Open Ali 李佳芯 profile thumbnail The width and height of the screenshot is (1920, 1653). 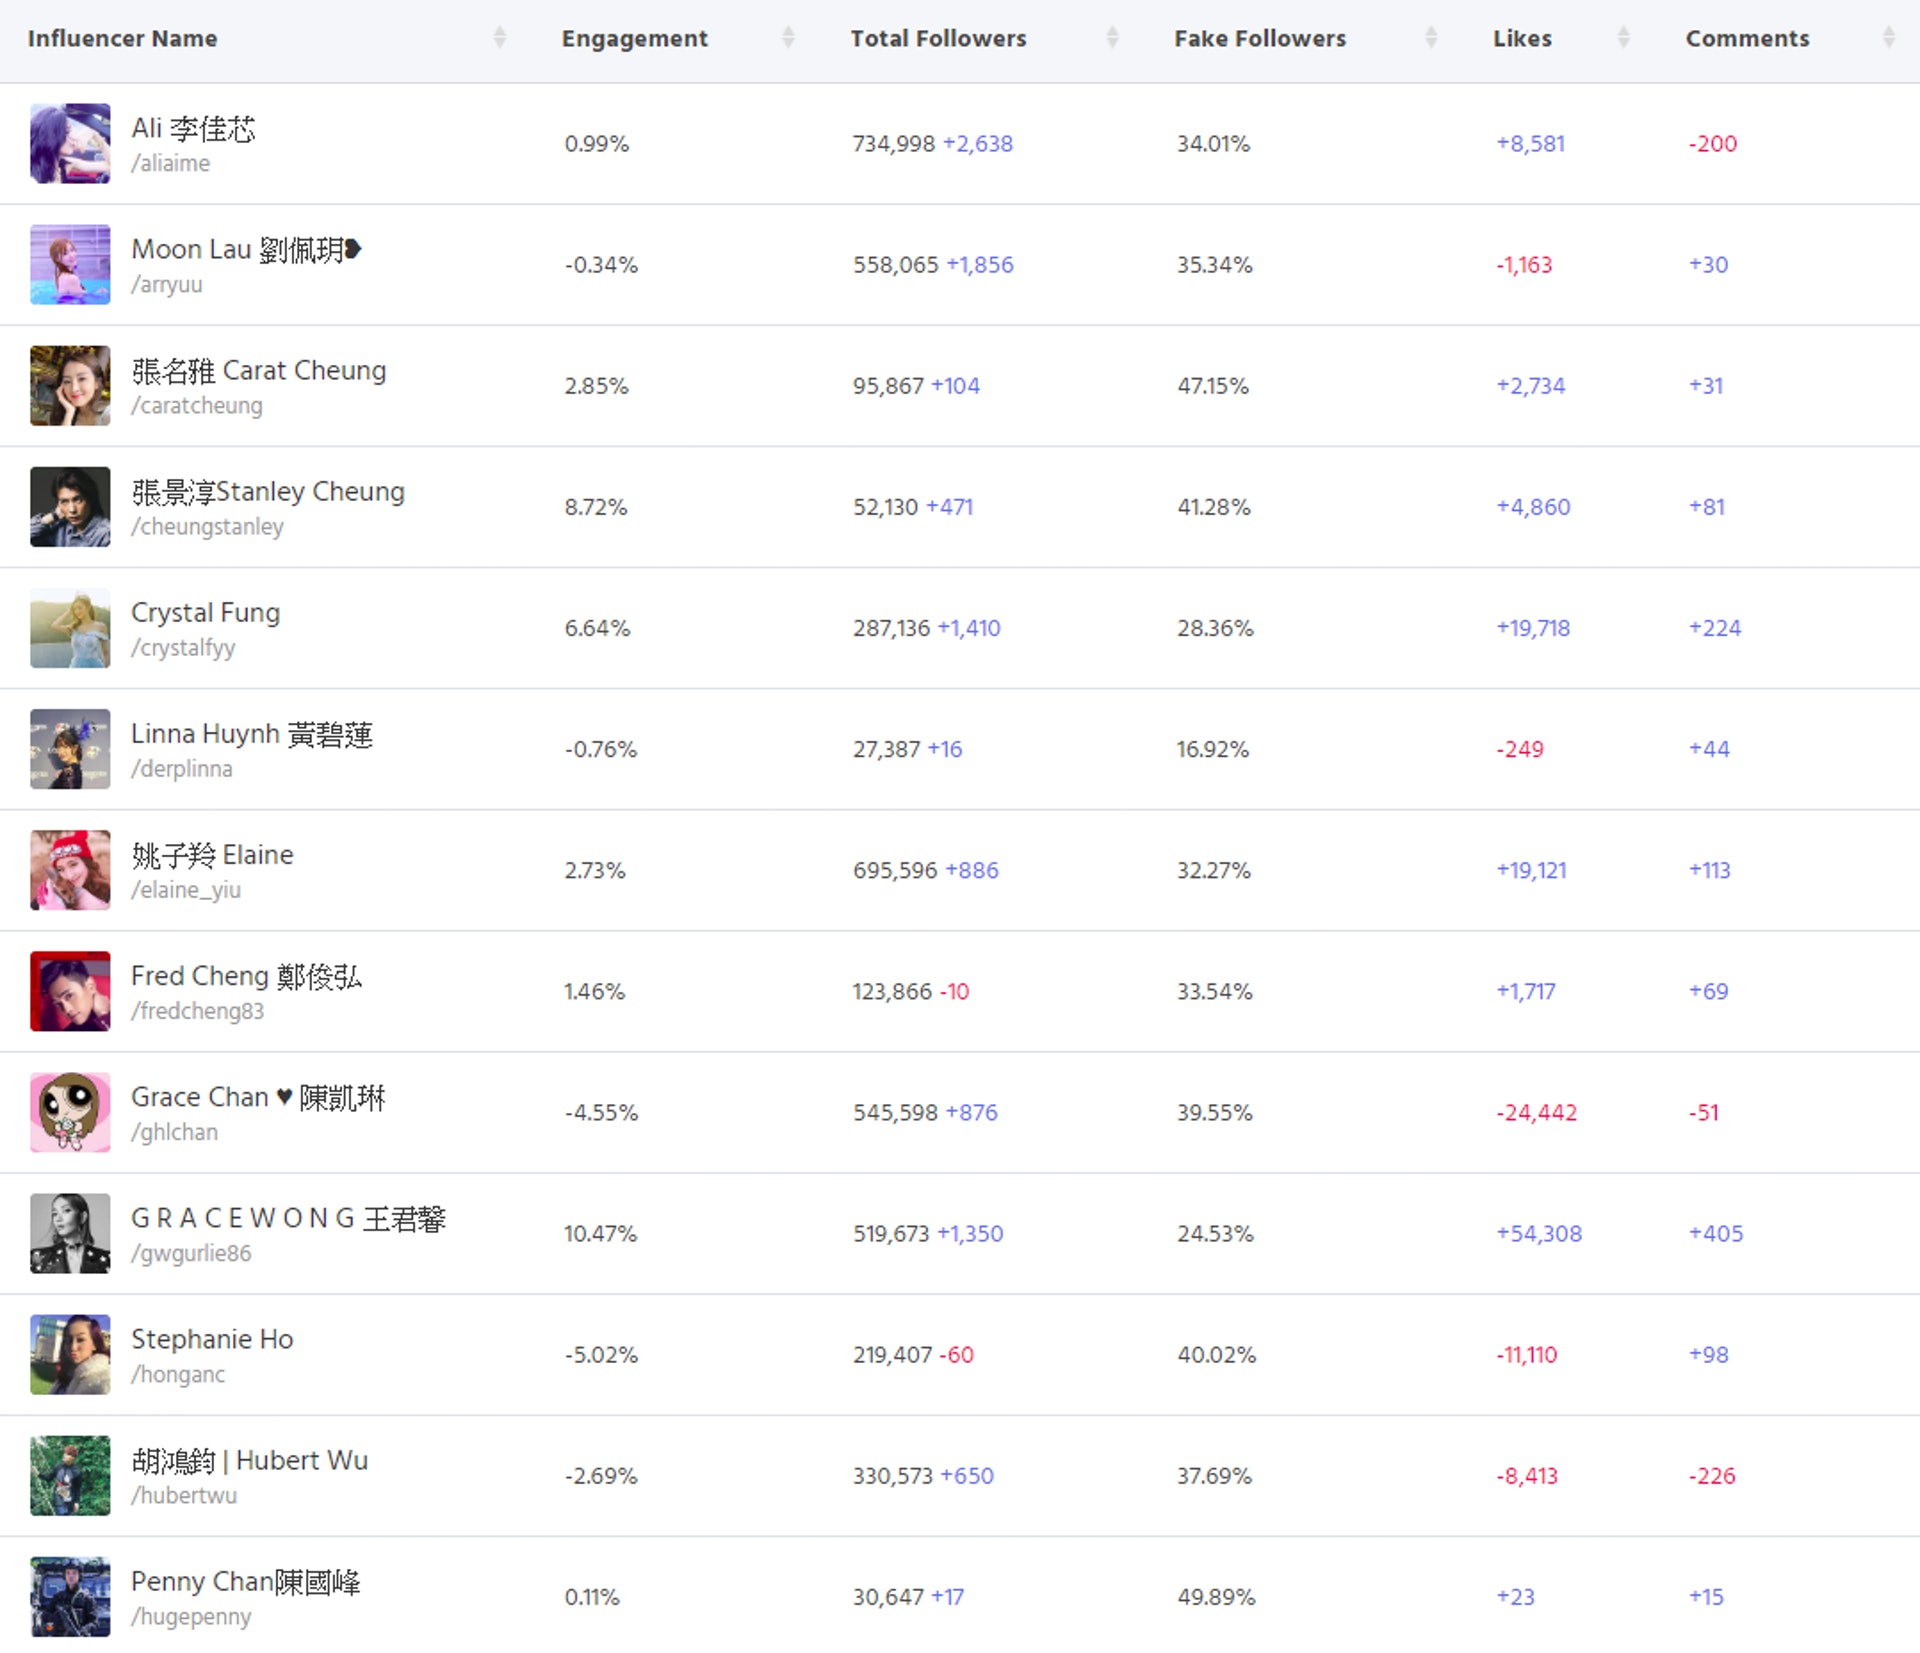pyautogui.click(x=70, y=143)
